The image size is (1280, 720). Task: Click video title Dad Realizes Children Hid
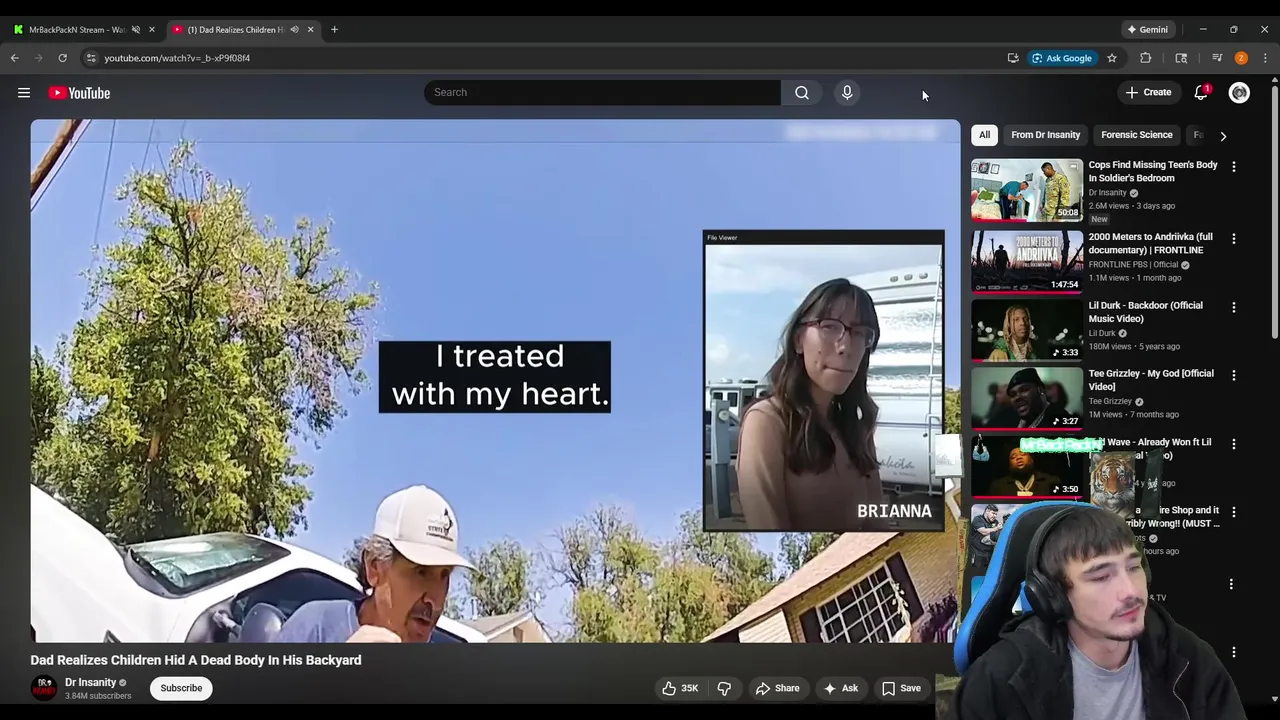[196, 660]
